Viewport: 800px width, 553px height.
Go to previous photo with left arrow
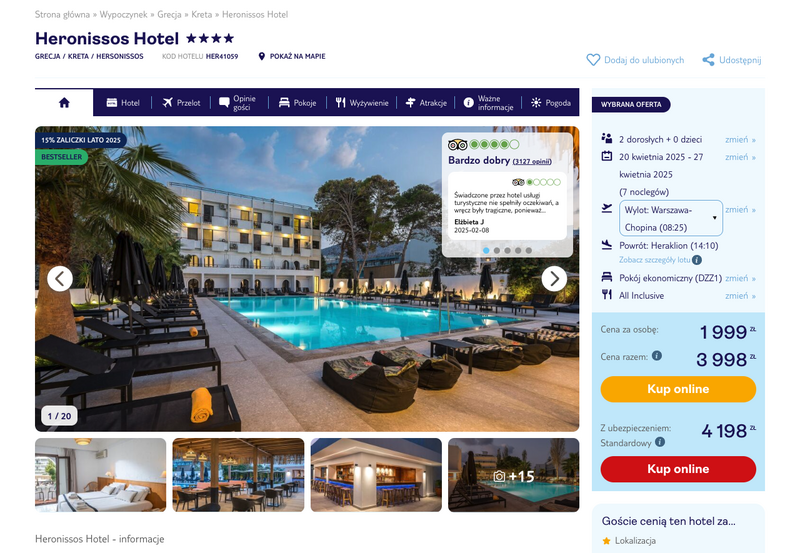click(60, 279)
